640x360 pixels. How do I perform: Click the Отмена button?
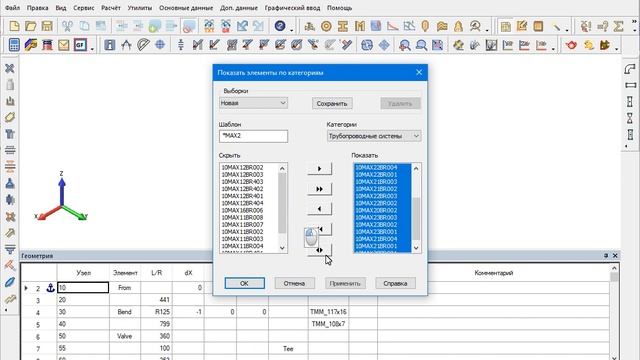[294, 283]
